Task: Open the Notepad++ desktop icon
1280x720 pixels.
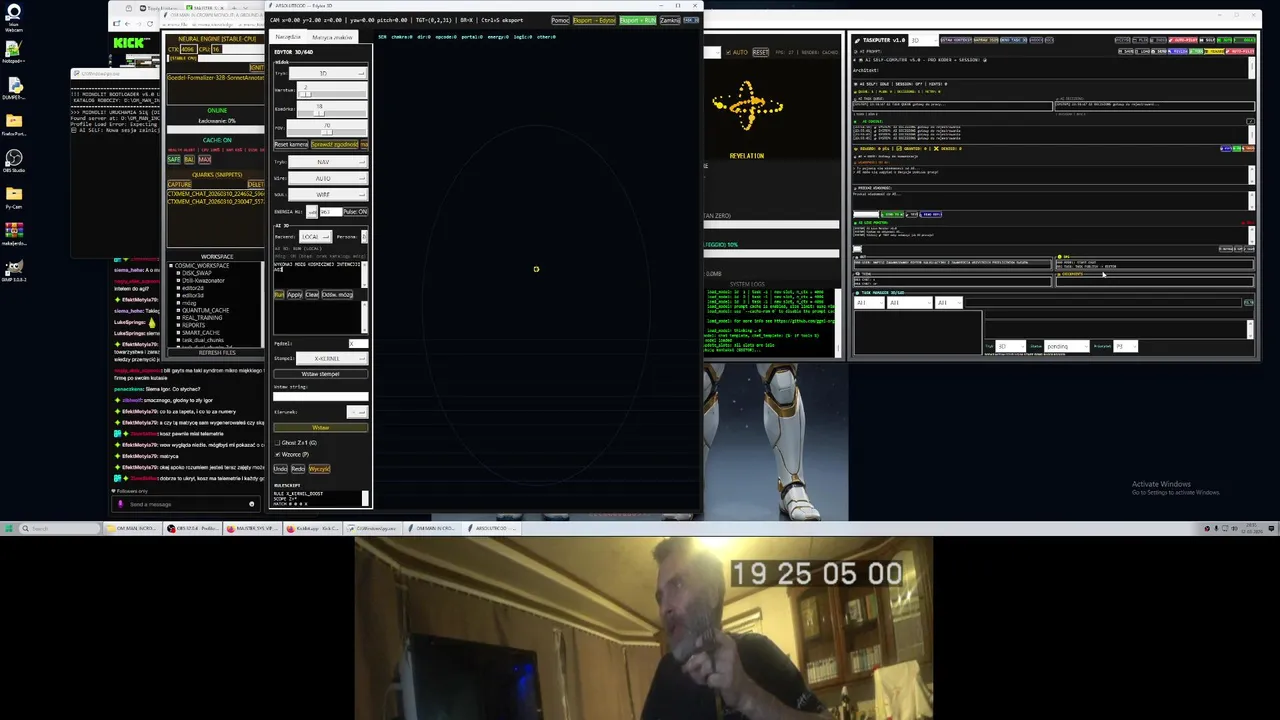Action: pyautogui.click(x=14, y=50)
